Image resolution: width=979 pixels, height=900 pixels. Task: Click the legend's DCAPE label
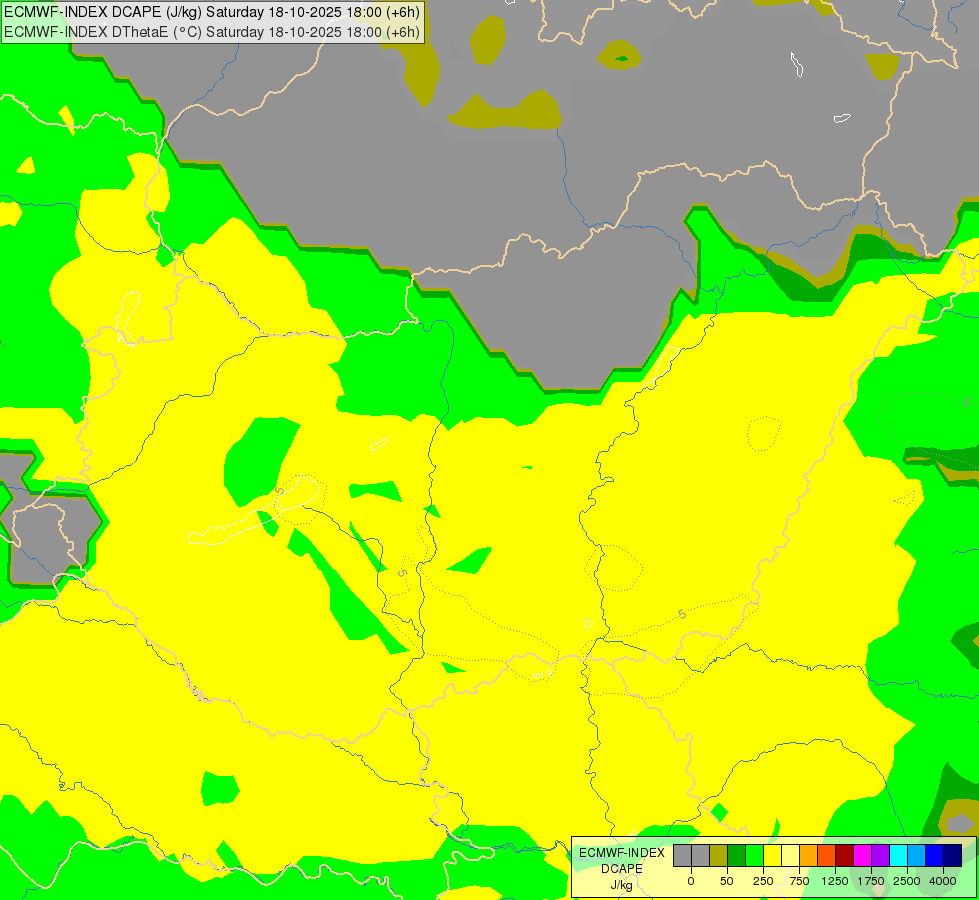coord(622,869)
